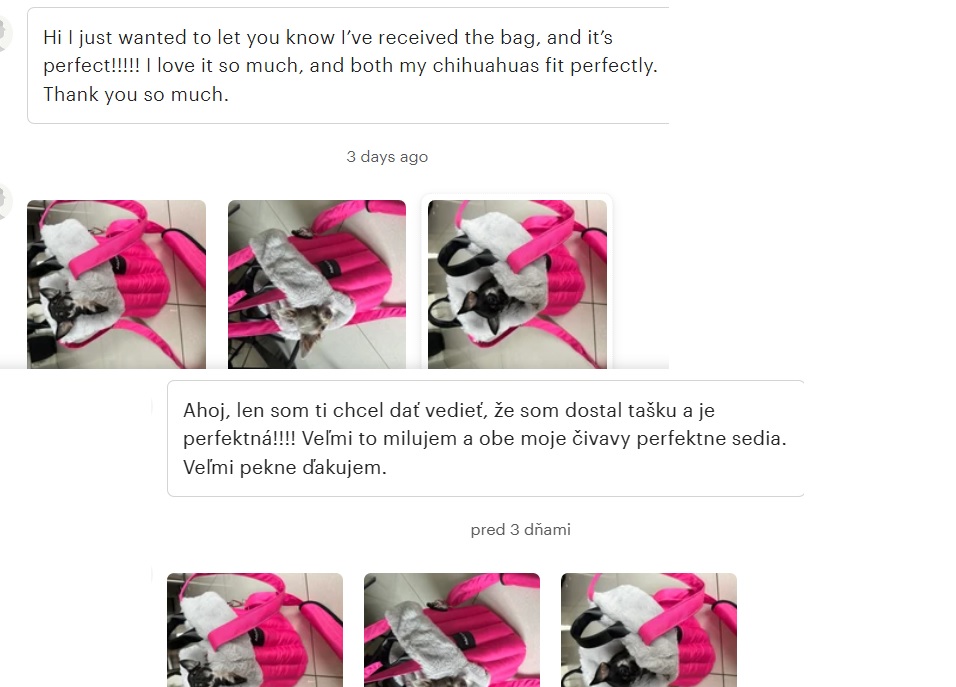Viewport: 956px width, 687px height.
Task: Click the '3 days ago' timestamp
Action: coord(387,157)
